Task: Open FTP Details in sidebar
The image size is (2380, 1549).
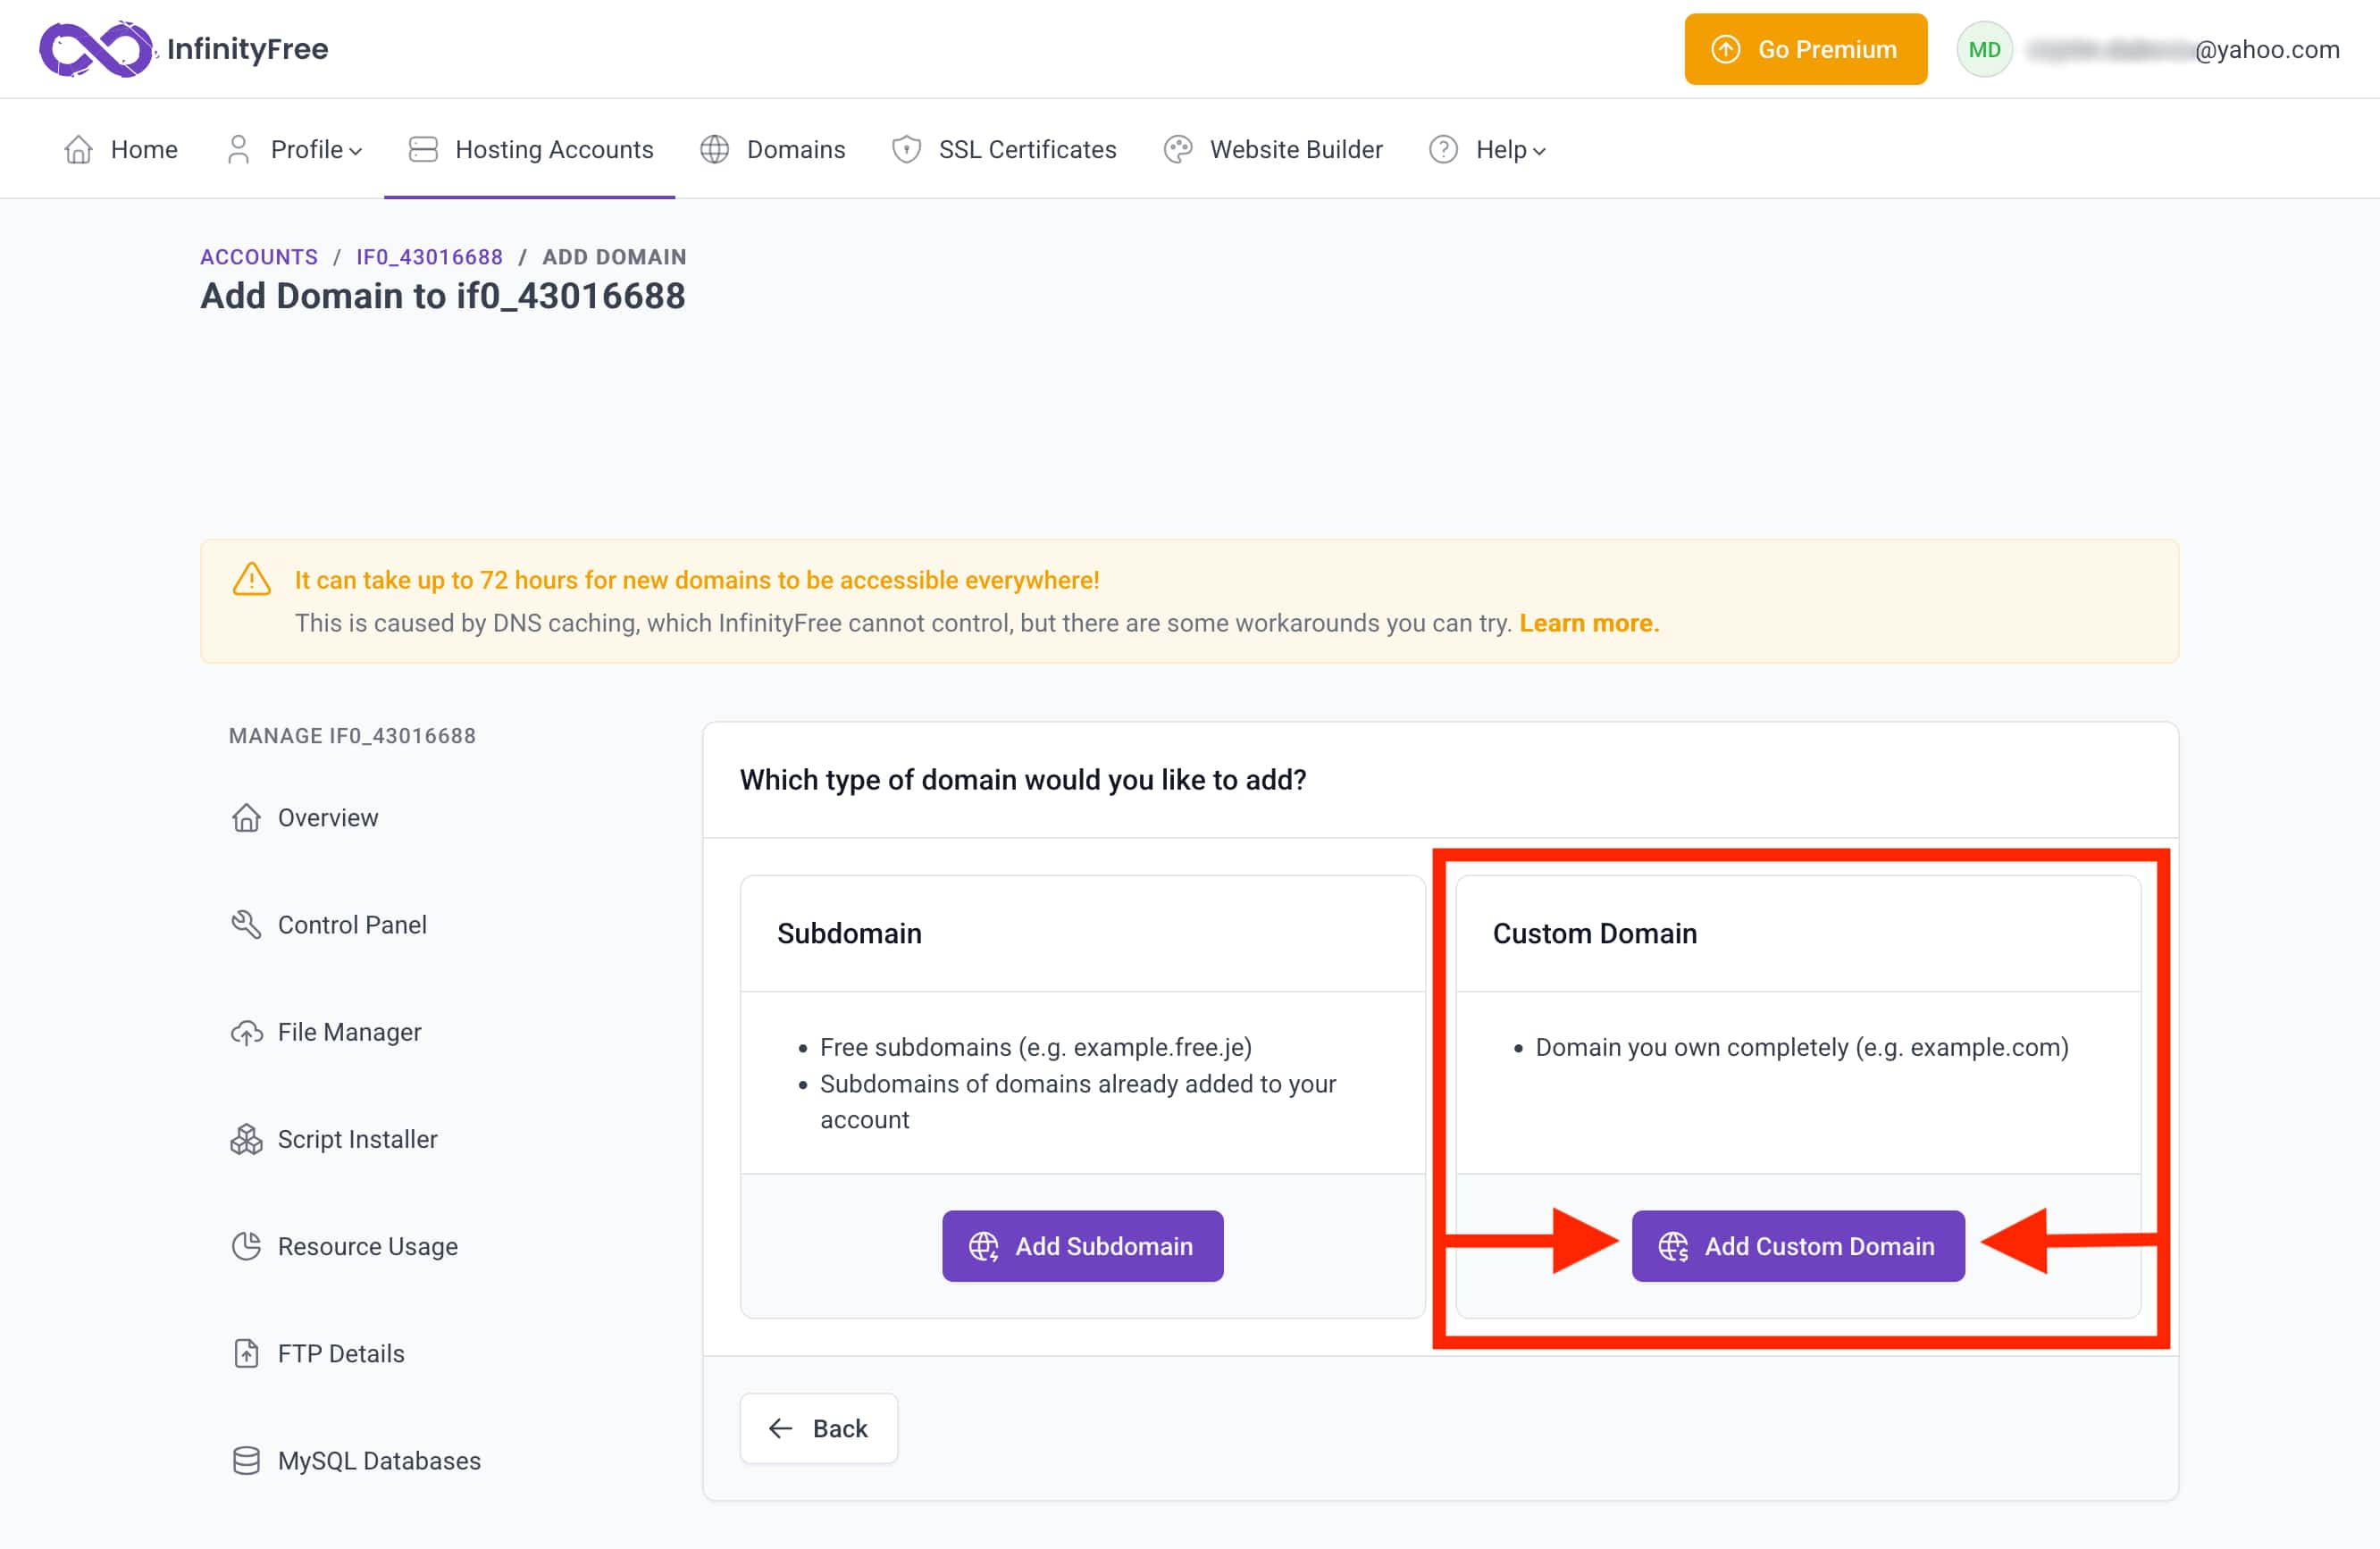Action: pos(319,1353)
